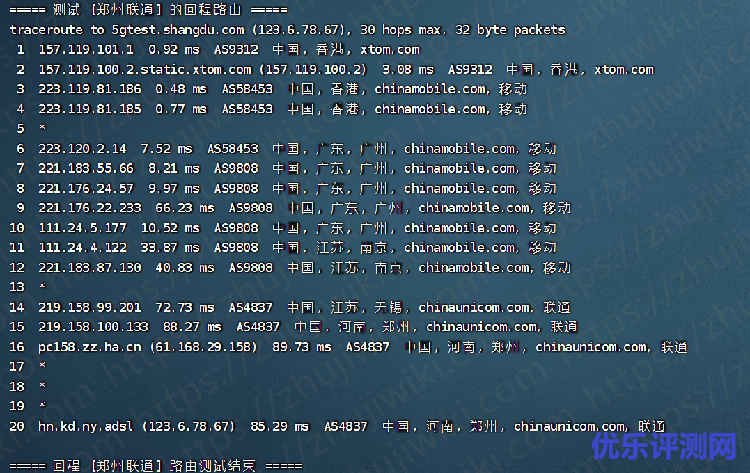The width and height of the screenshot is (750, 473).
Task: Click chinaunicom.com in the hop 14 row
Action: 474,308
